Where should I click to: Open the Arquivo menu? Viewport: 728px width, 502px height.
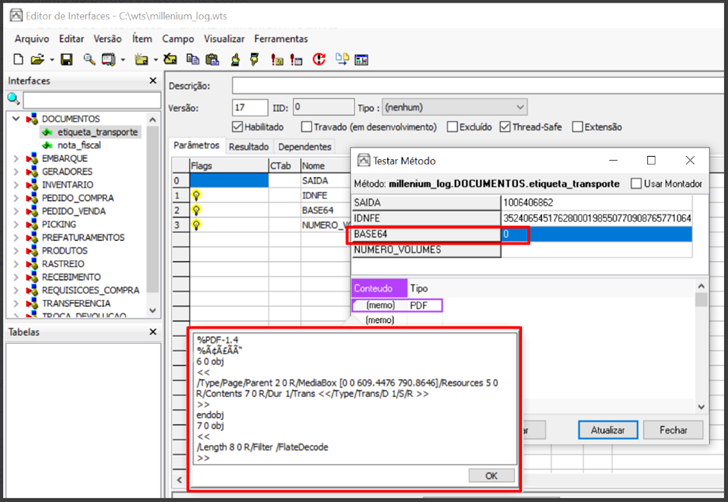32,39
